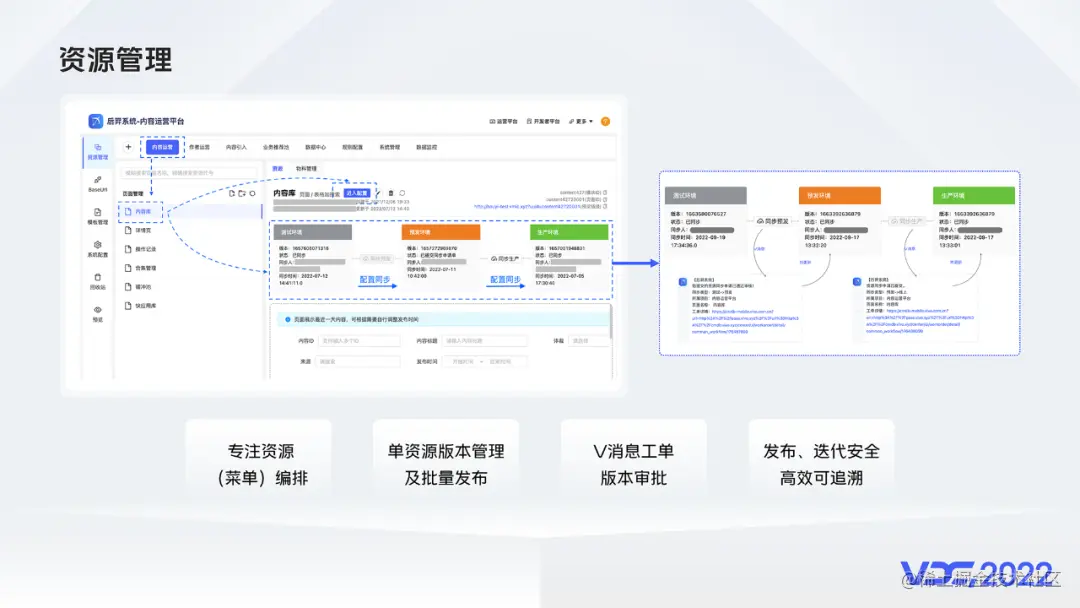Click the 资源管理 icon at sidebar top
The width and height of the screenshot is (1080, 608).
[98, 146]
